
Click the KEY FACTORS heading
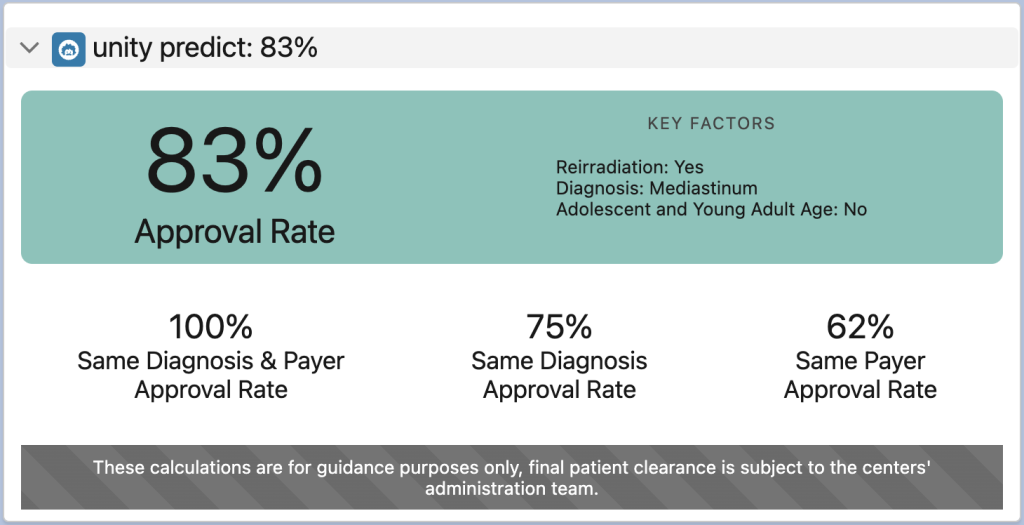point(711,124)
